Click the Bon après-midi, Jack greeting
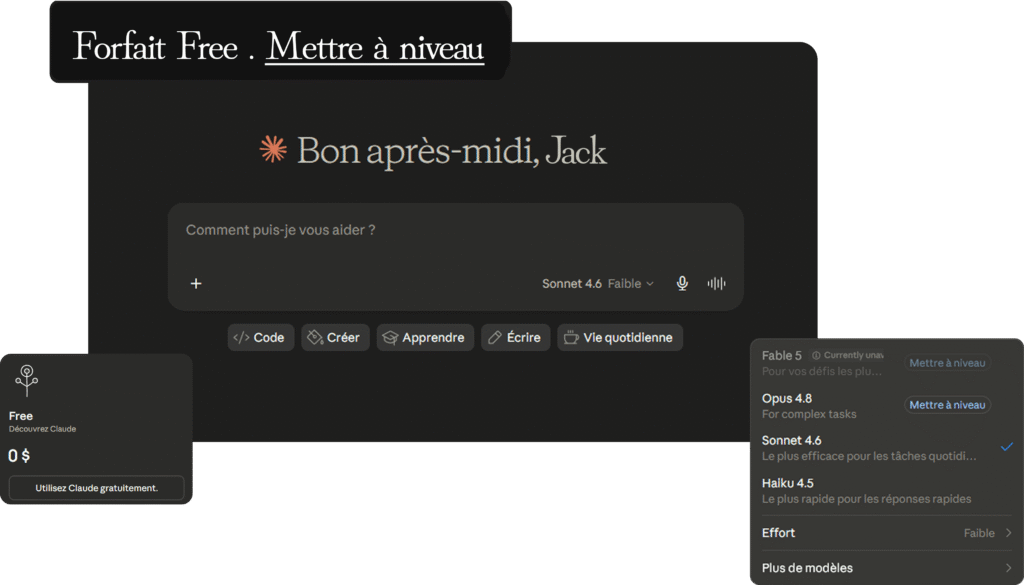This screenshot has width=1024, height=585. pos(452,150)
